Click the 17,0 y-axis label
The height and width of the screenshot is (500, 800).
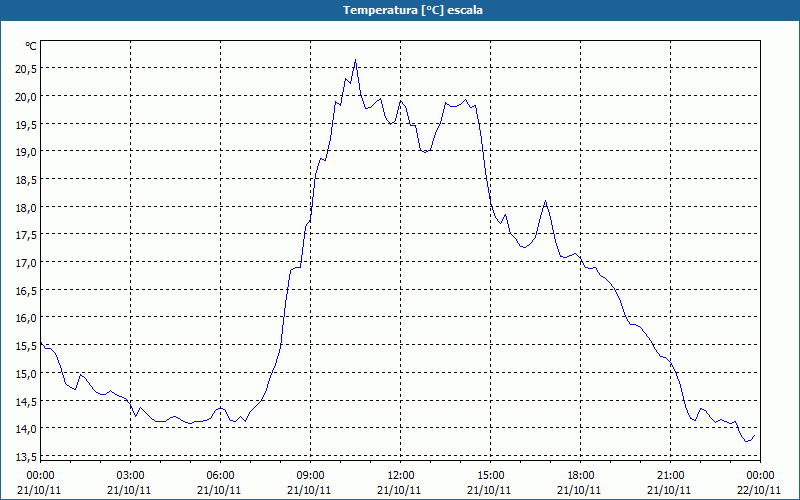point(26,263)
